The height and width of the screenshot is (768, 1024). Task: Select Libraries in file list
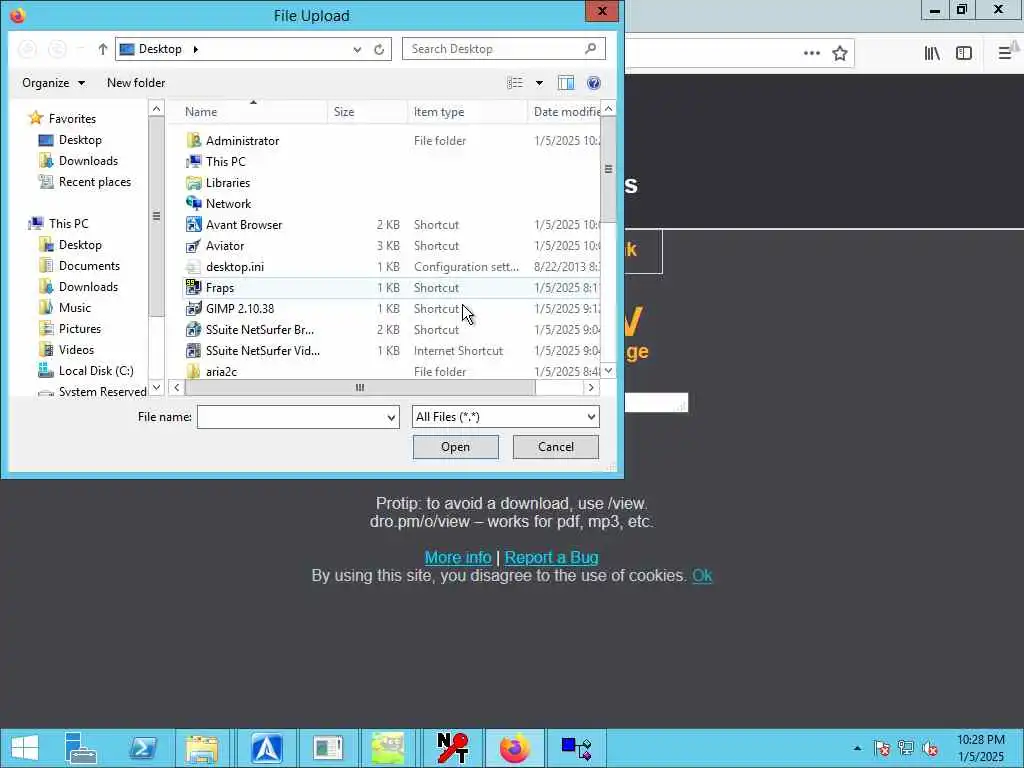pos(391,182)
